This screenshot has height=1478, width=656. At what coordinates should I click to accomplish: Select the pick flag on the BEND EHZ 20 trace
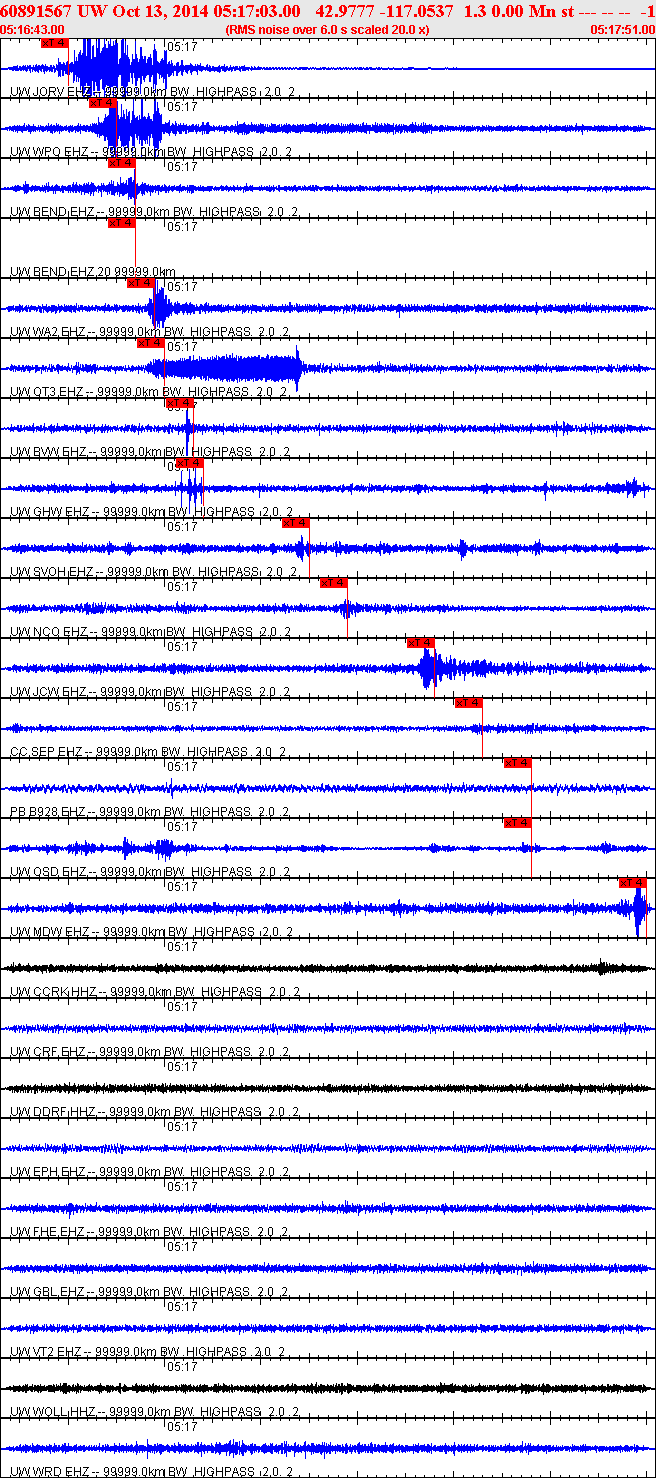pos(122,223)
